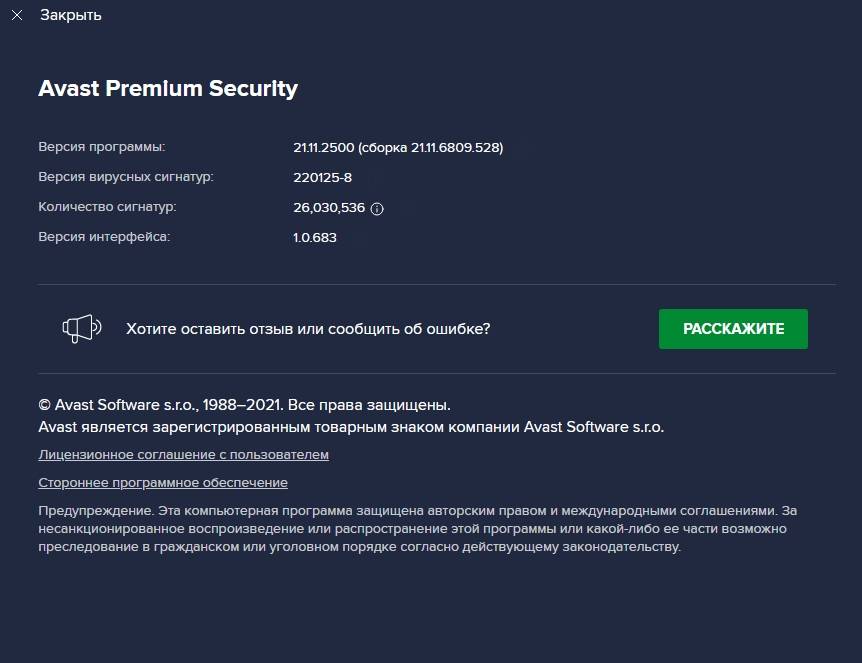Click the copyright line 1988–2021
The image size is (862, 663).
[x=244, y=405]
